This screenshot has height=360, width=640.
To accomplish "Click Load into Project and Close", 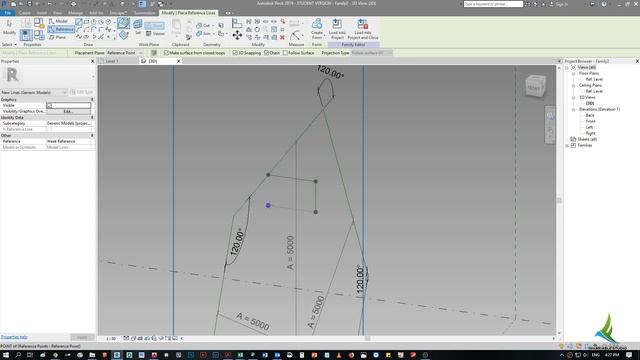I will [362, 29].
